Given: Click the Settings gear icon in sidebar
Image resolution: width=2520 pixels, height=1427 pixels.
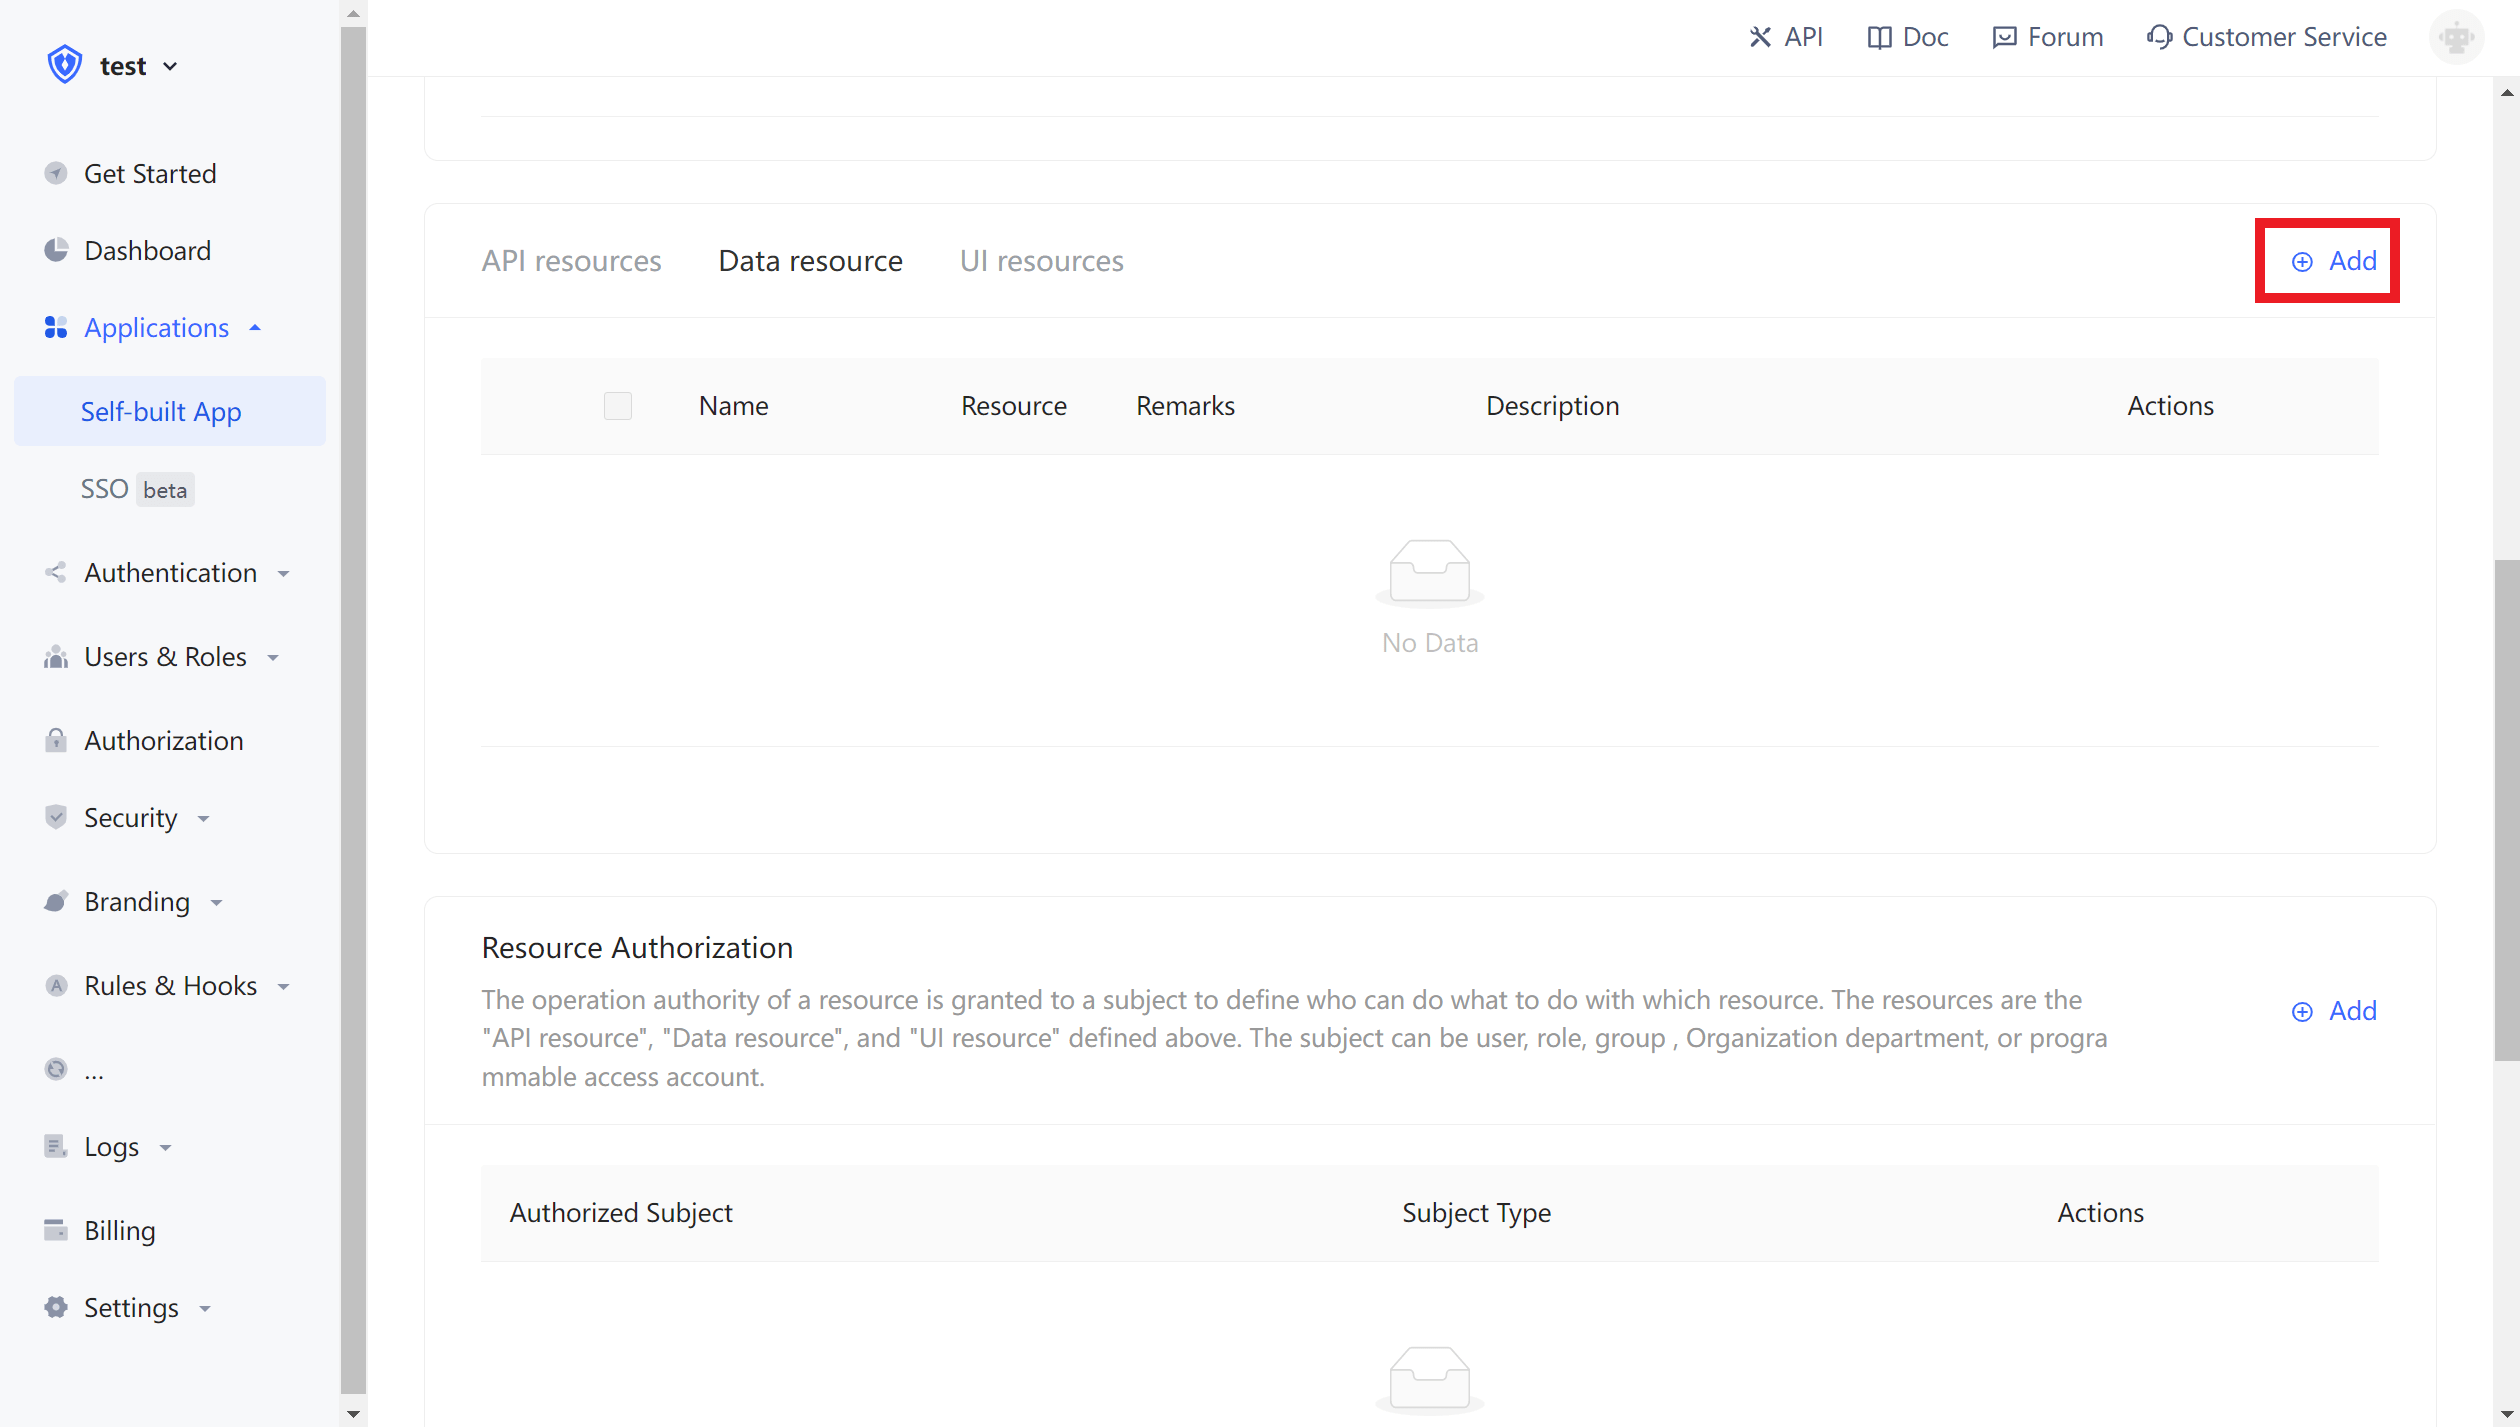Looking at the screenshot, I should coord(56,1307).
